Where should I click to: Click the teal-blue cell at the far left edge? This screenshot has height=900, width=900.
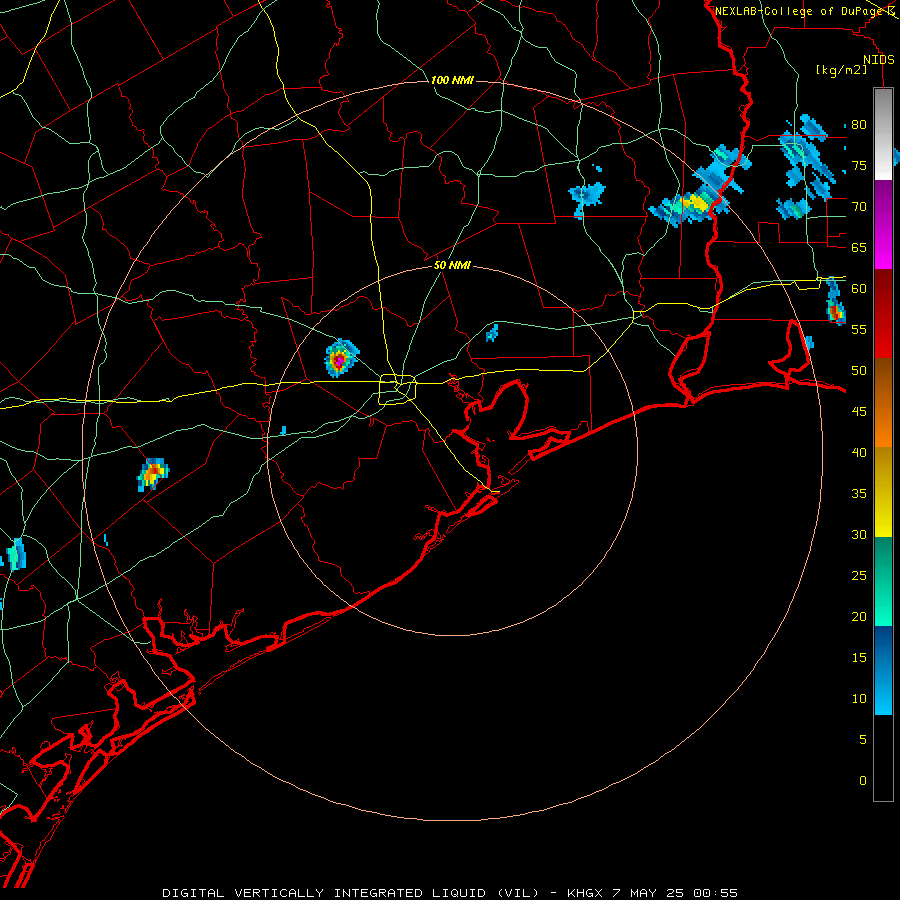pyautogui.click(x=16, y=554)
